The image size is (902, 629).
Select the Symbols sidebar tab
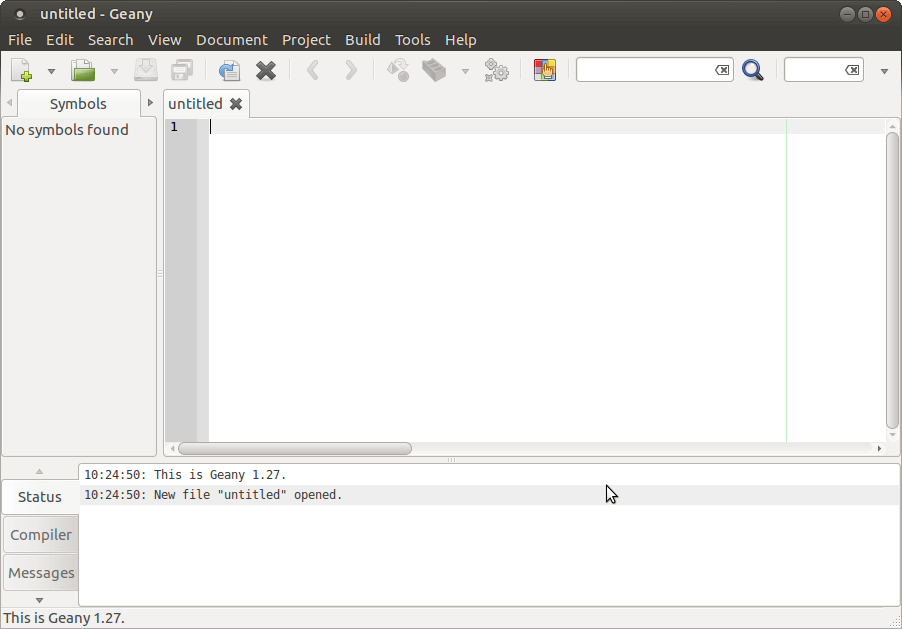[x=78, y=104]
